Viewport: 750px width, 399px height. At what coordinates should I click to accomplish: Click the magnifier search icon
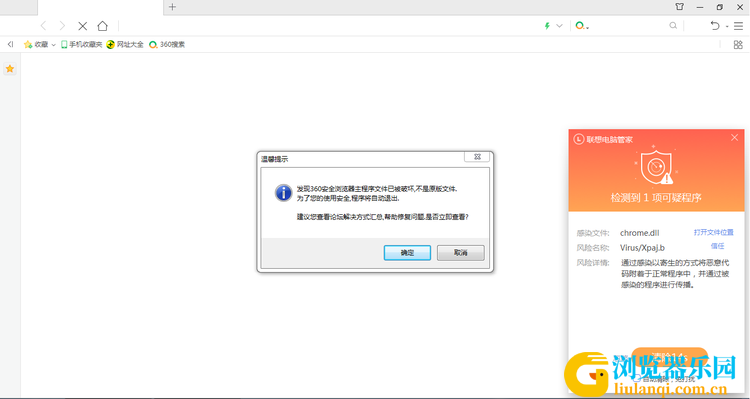click(x=673, y=26)
